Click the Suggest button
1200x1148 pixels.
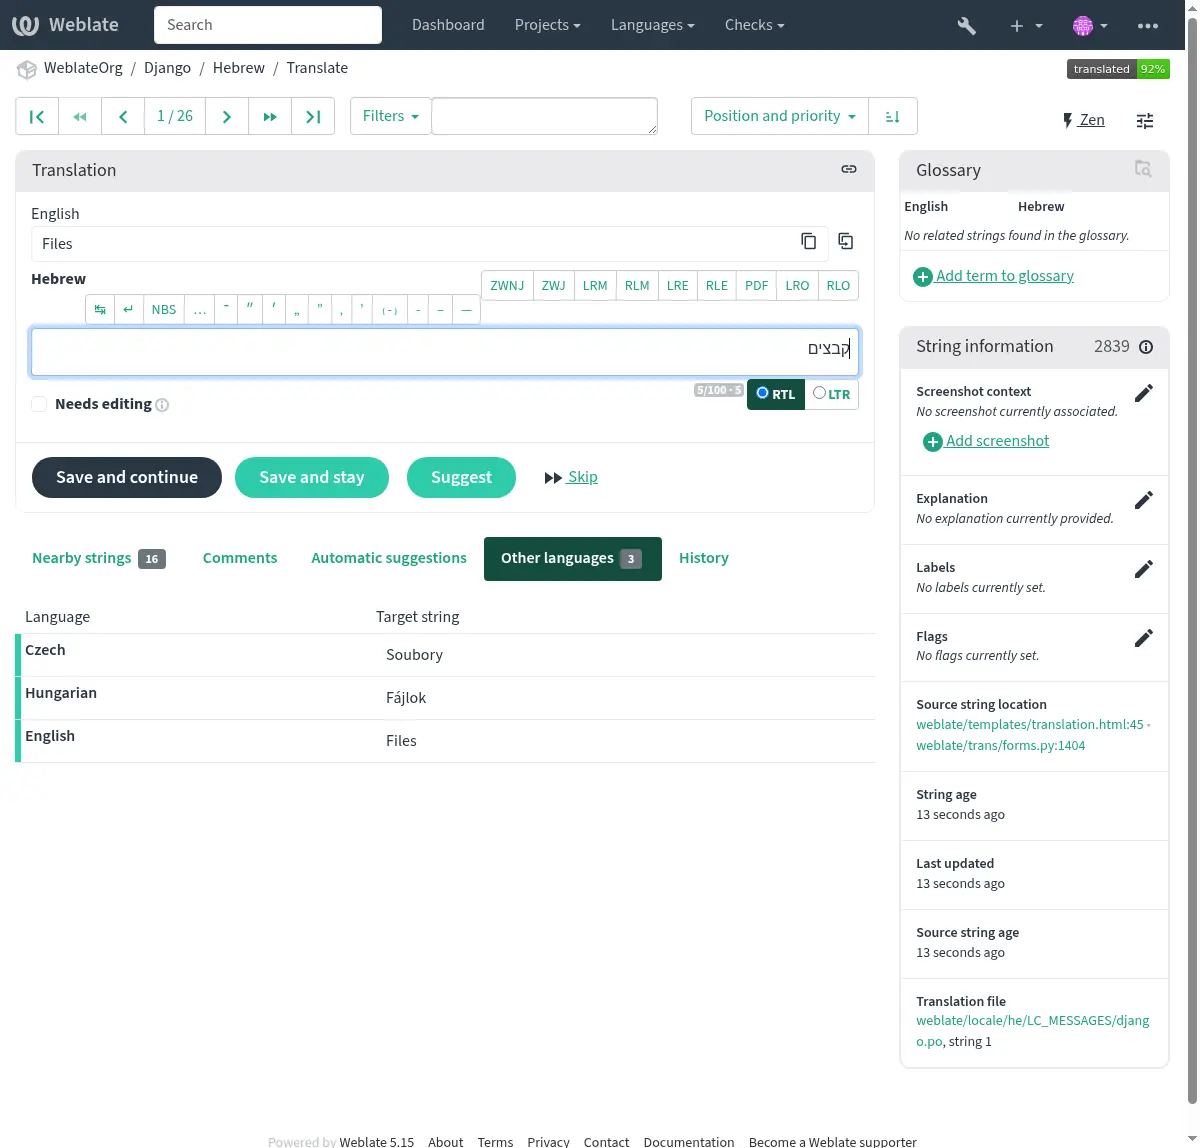tap(461, 477)
